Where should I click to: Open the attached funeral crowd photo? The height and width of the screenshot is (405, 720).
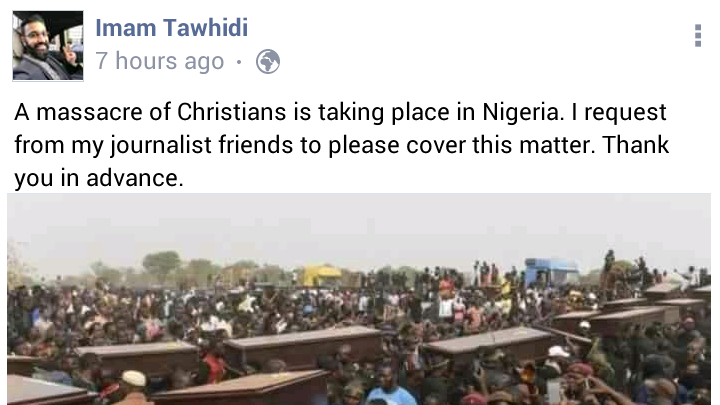[x=359, y=299]
